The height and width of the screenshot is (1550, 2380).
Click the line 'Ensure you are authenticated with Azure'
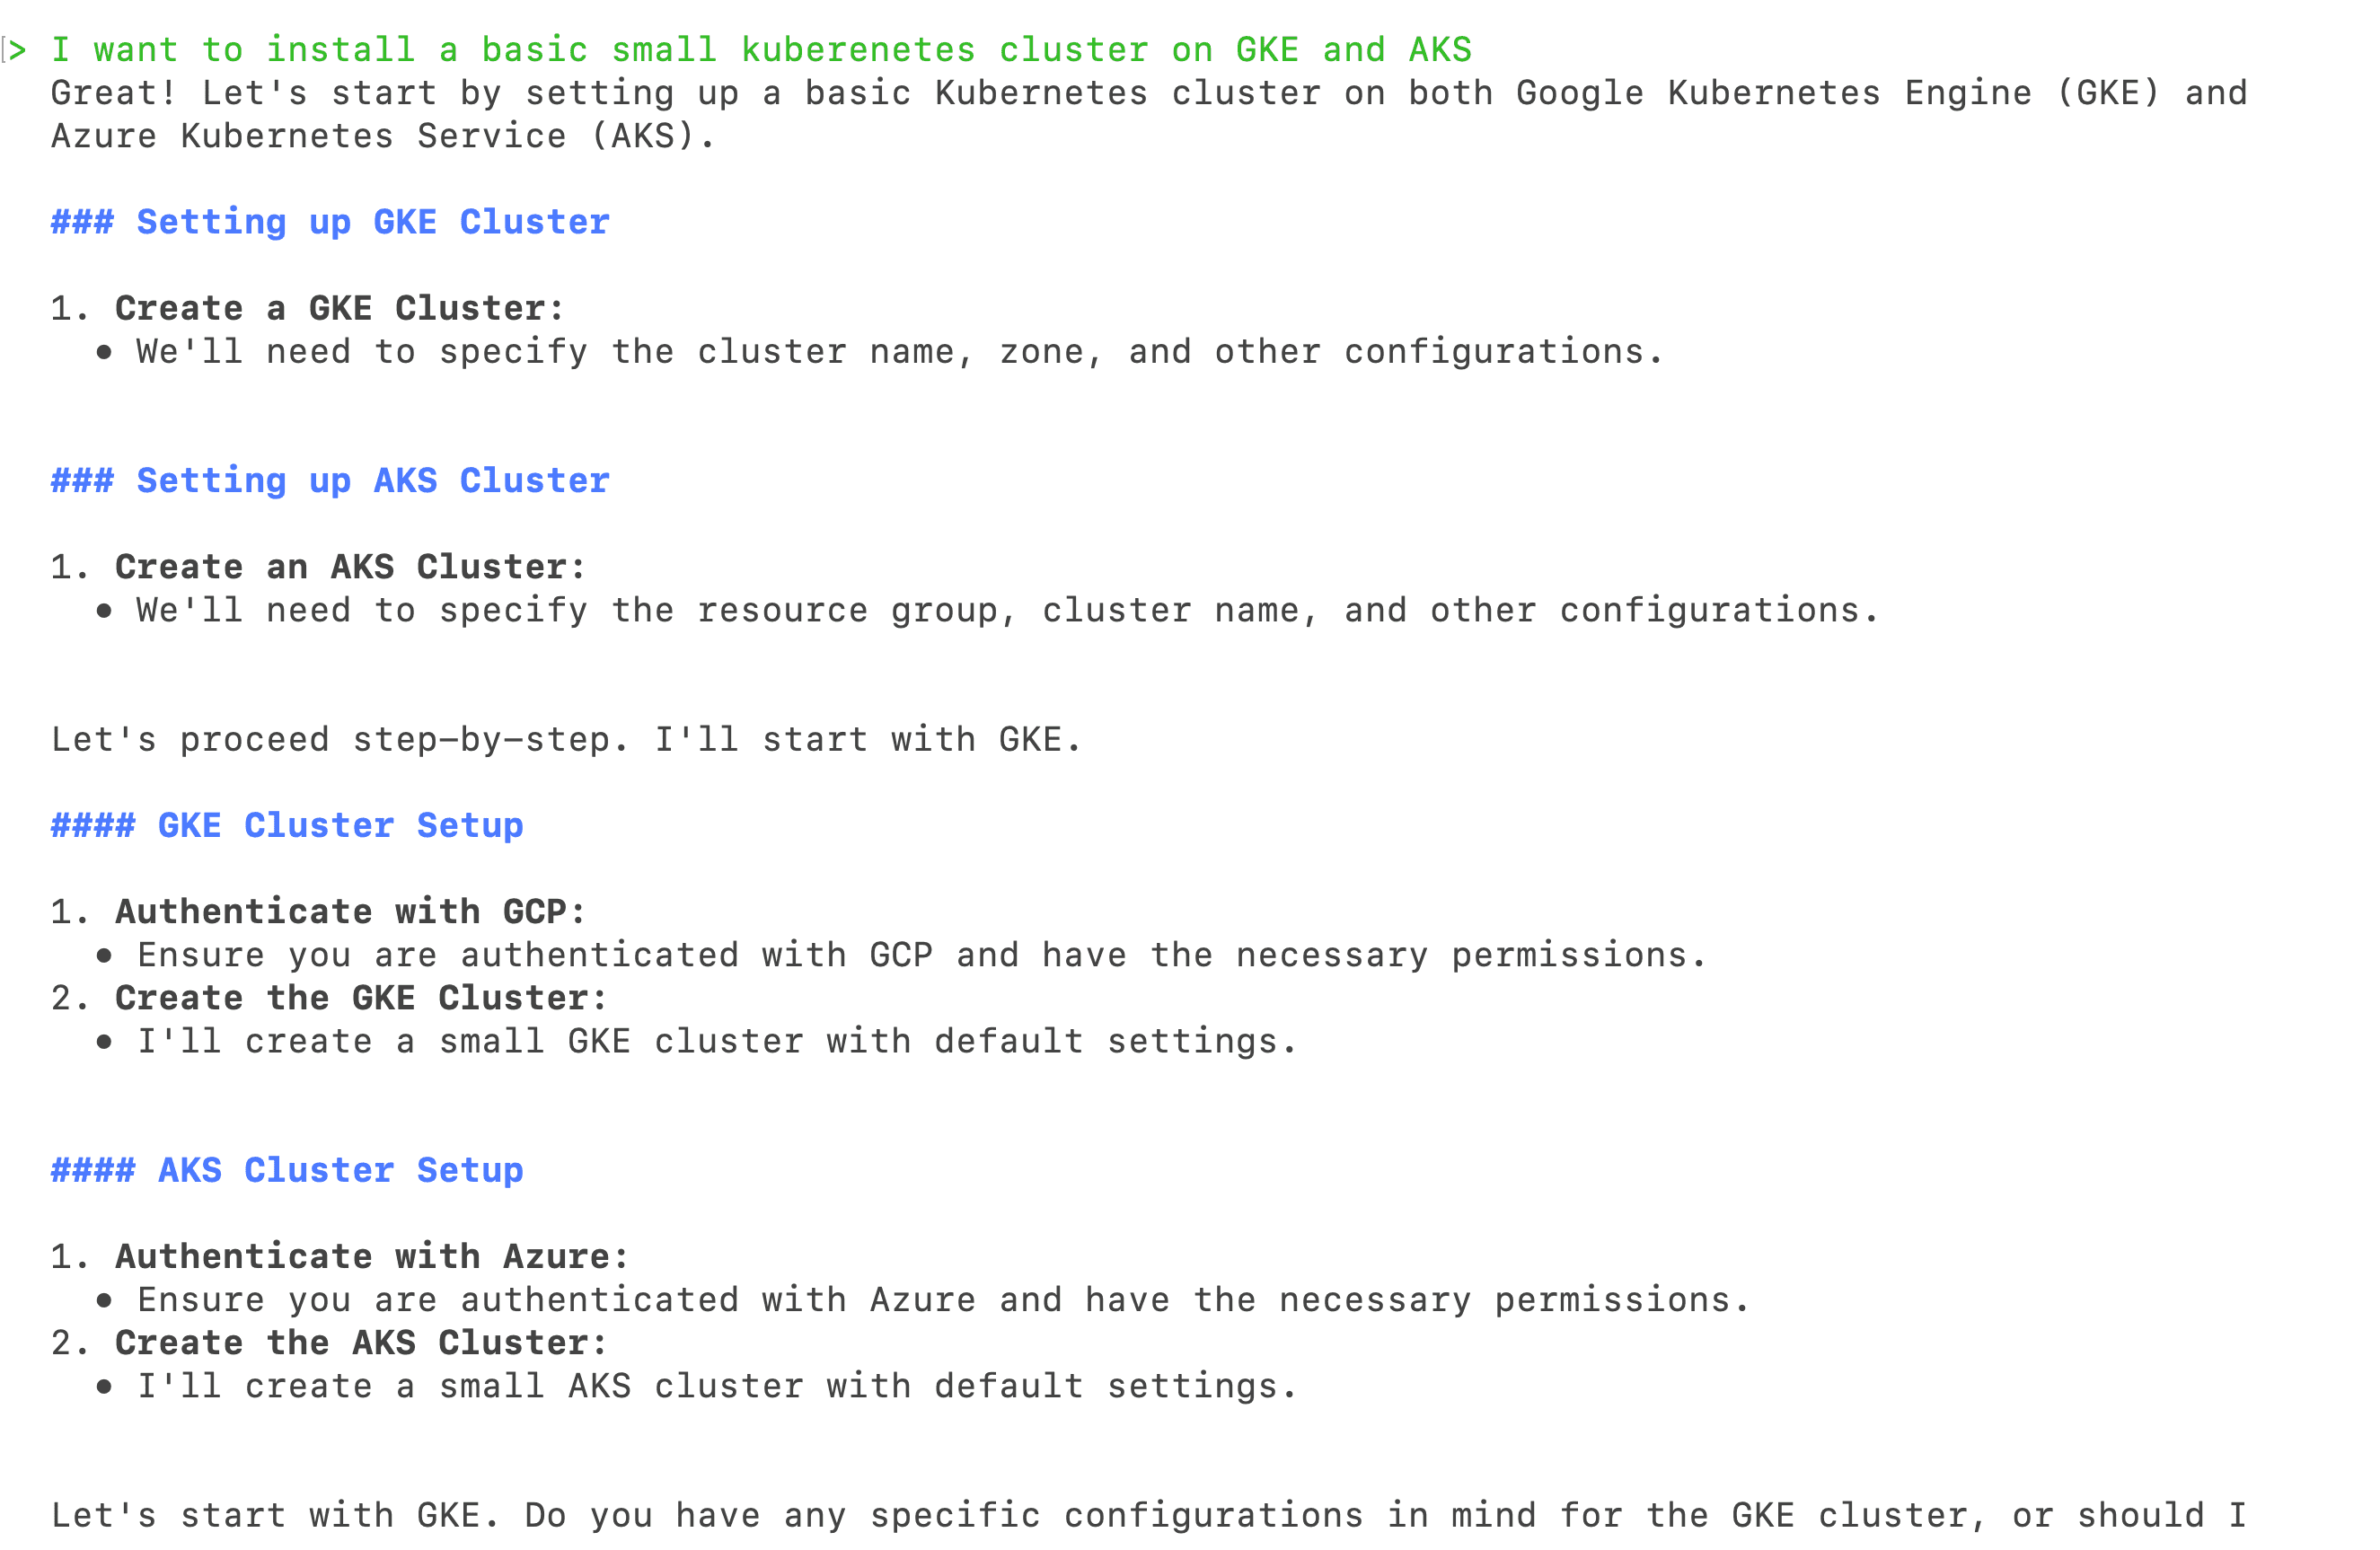(943, 1301)
